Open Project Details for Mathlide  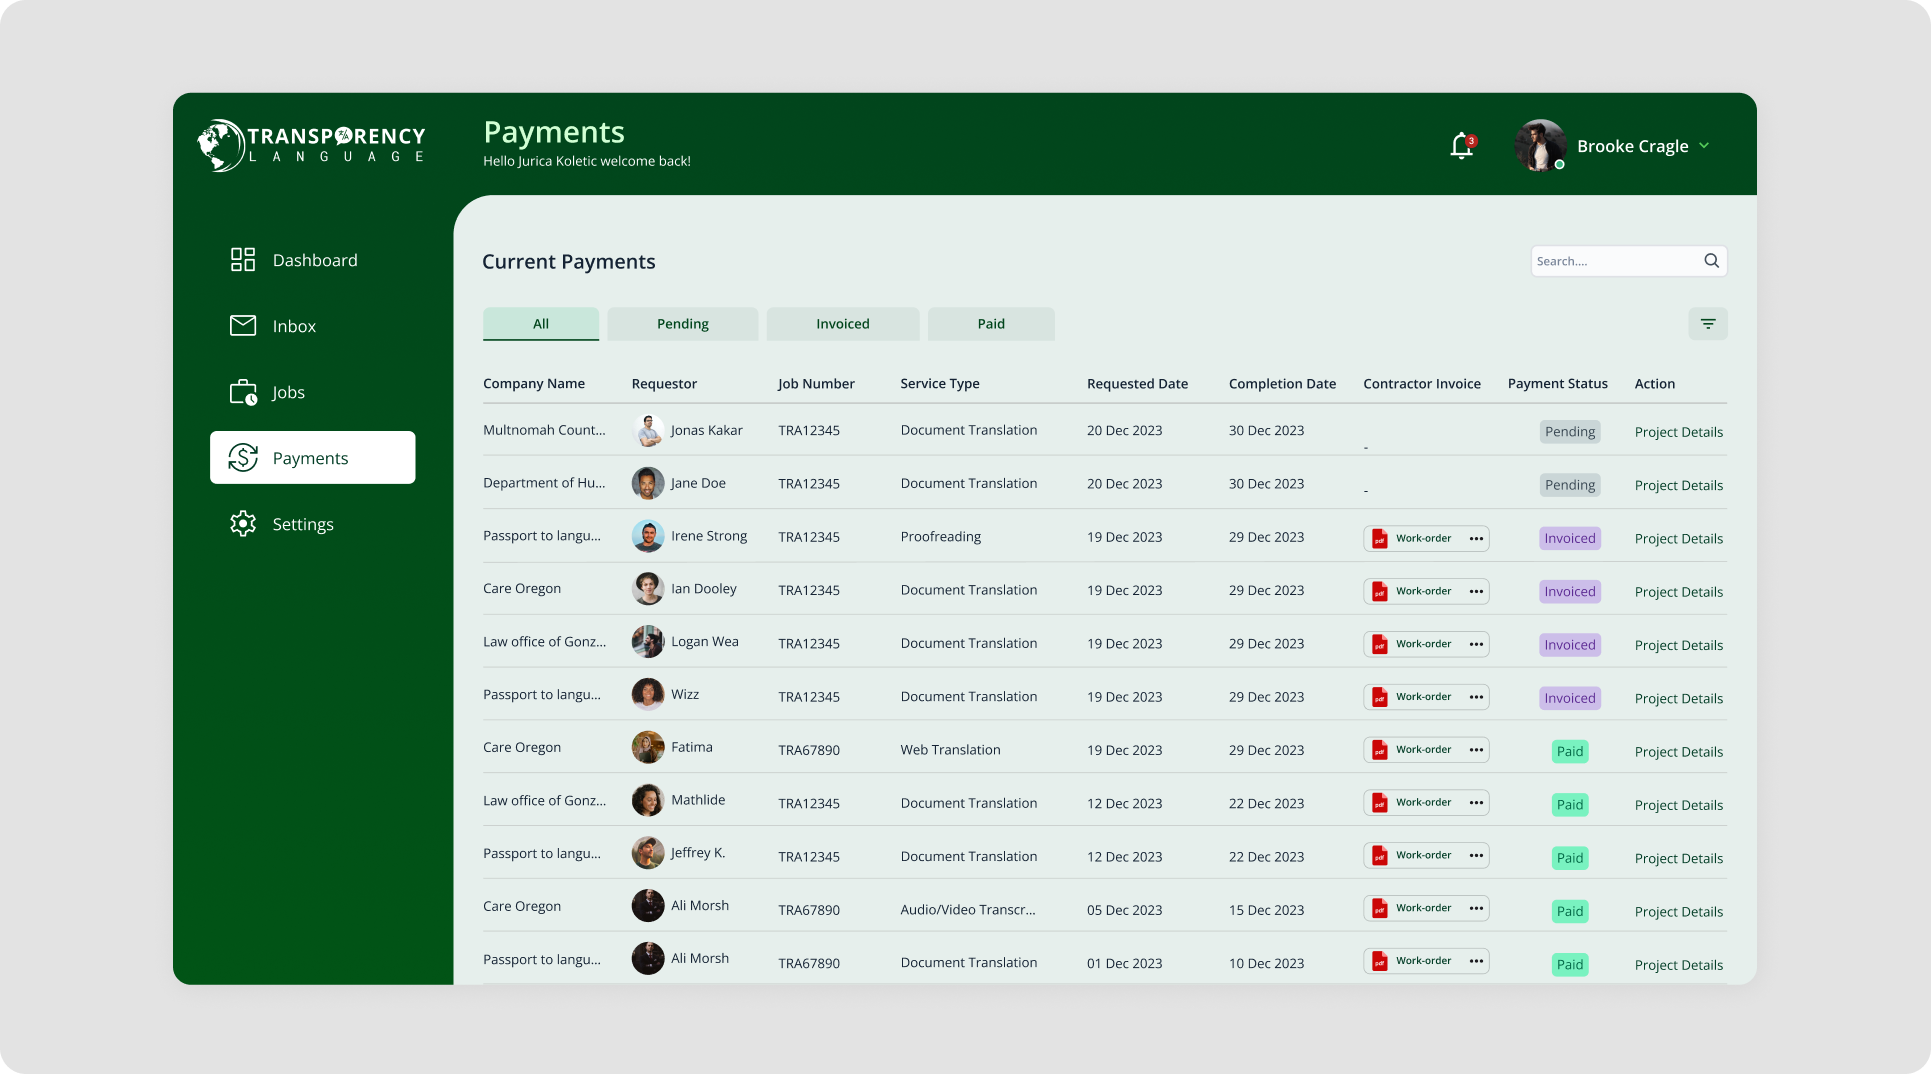1679,805
